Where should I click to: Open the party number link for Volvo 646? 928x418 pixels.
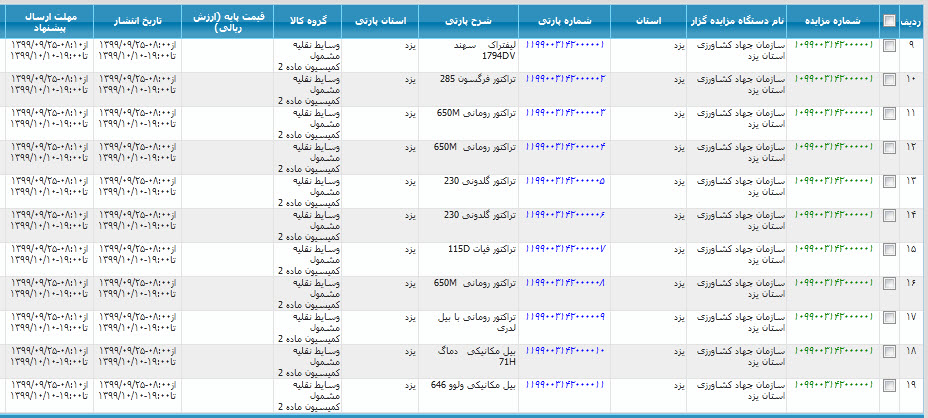[x=565, y=385]
